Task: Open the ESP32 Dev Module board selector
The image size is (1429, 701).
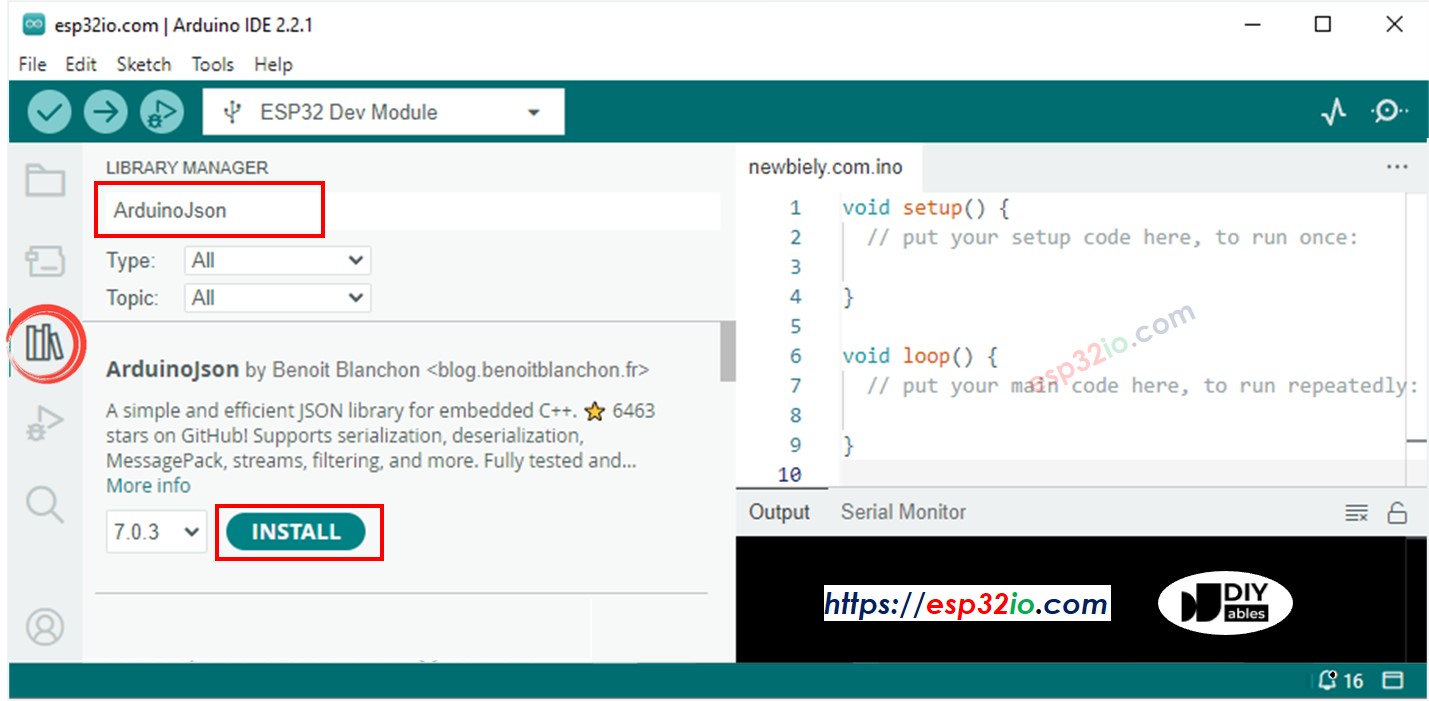Action: tap(383, 111)
